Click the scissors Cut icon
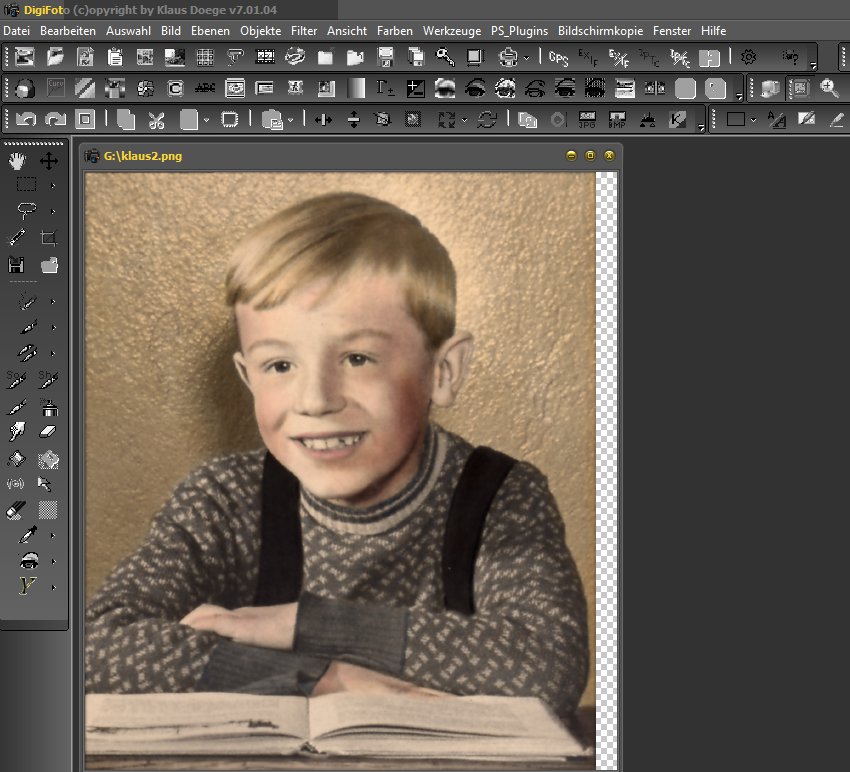This screenshot has height=772, width=850. pos(156,120)
